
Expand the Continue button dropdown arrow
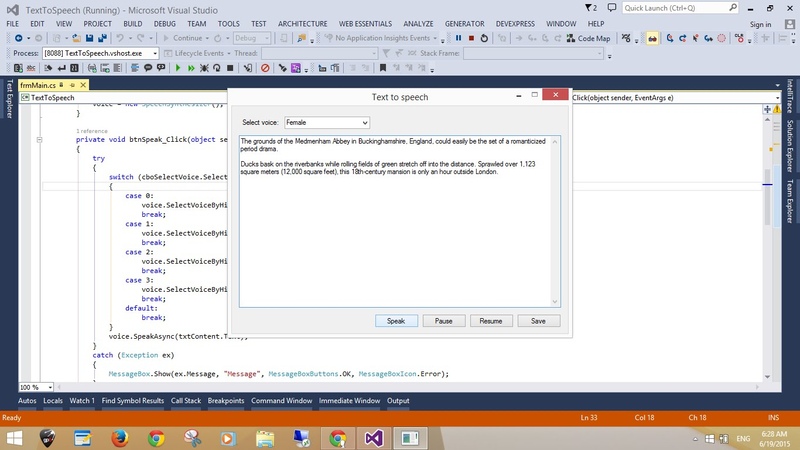[207, 38]
